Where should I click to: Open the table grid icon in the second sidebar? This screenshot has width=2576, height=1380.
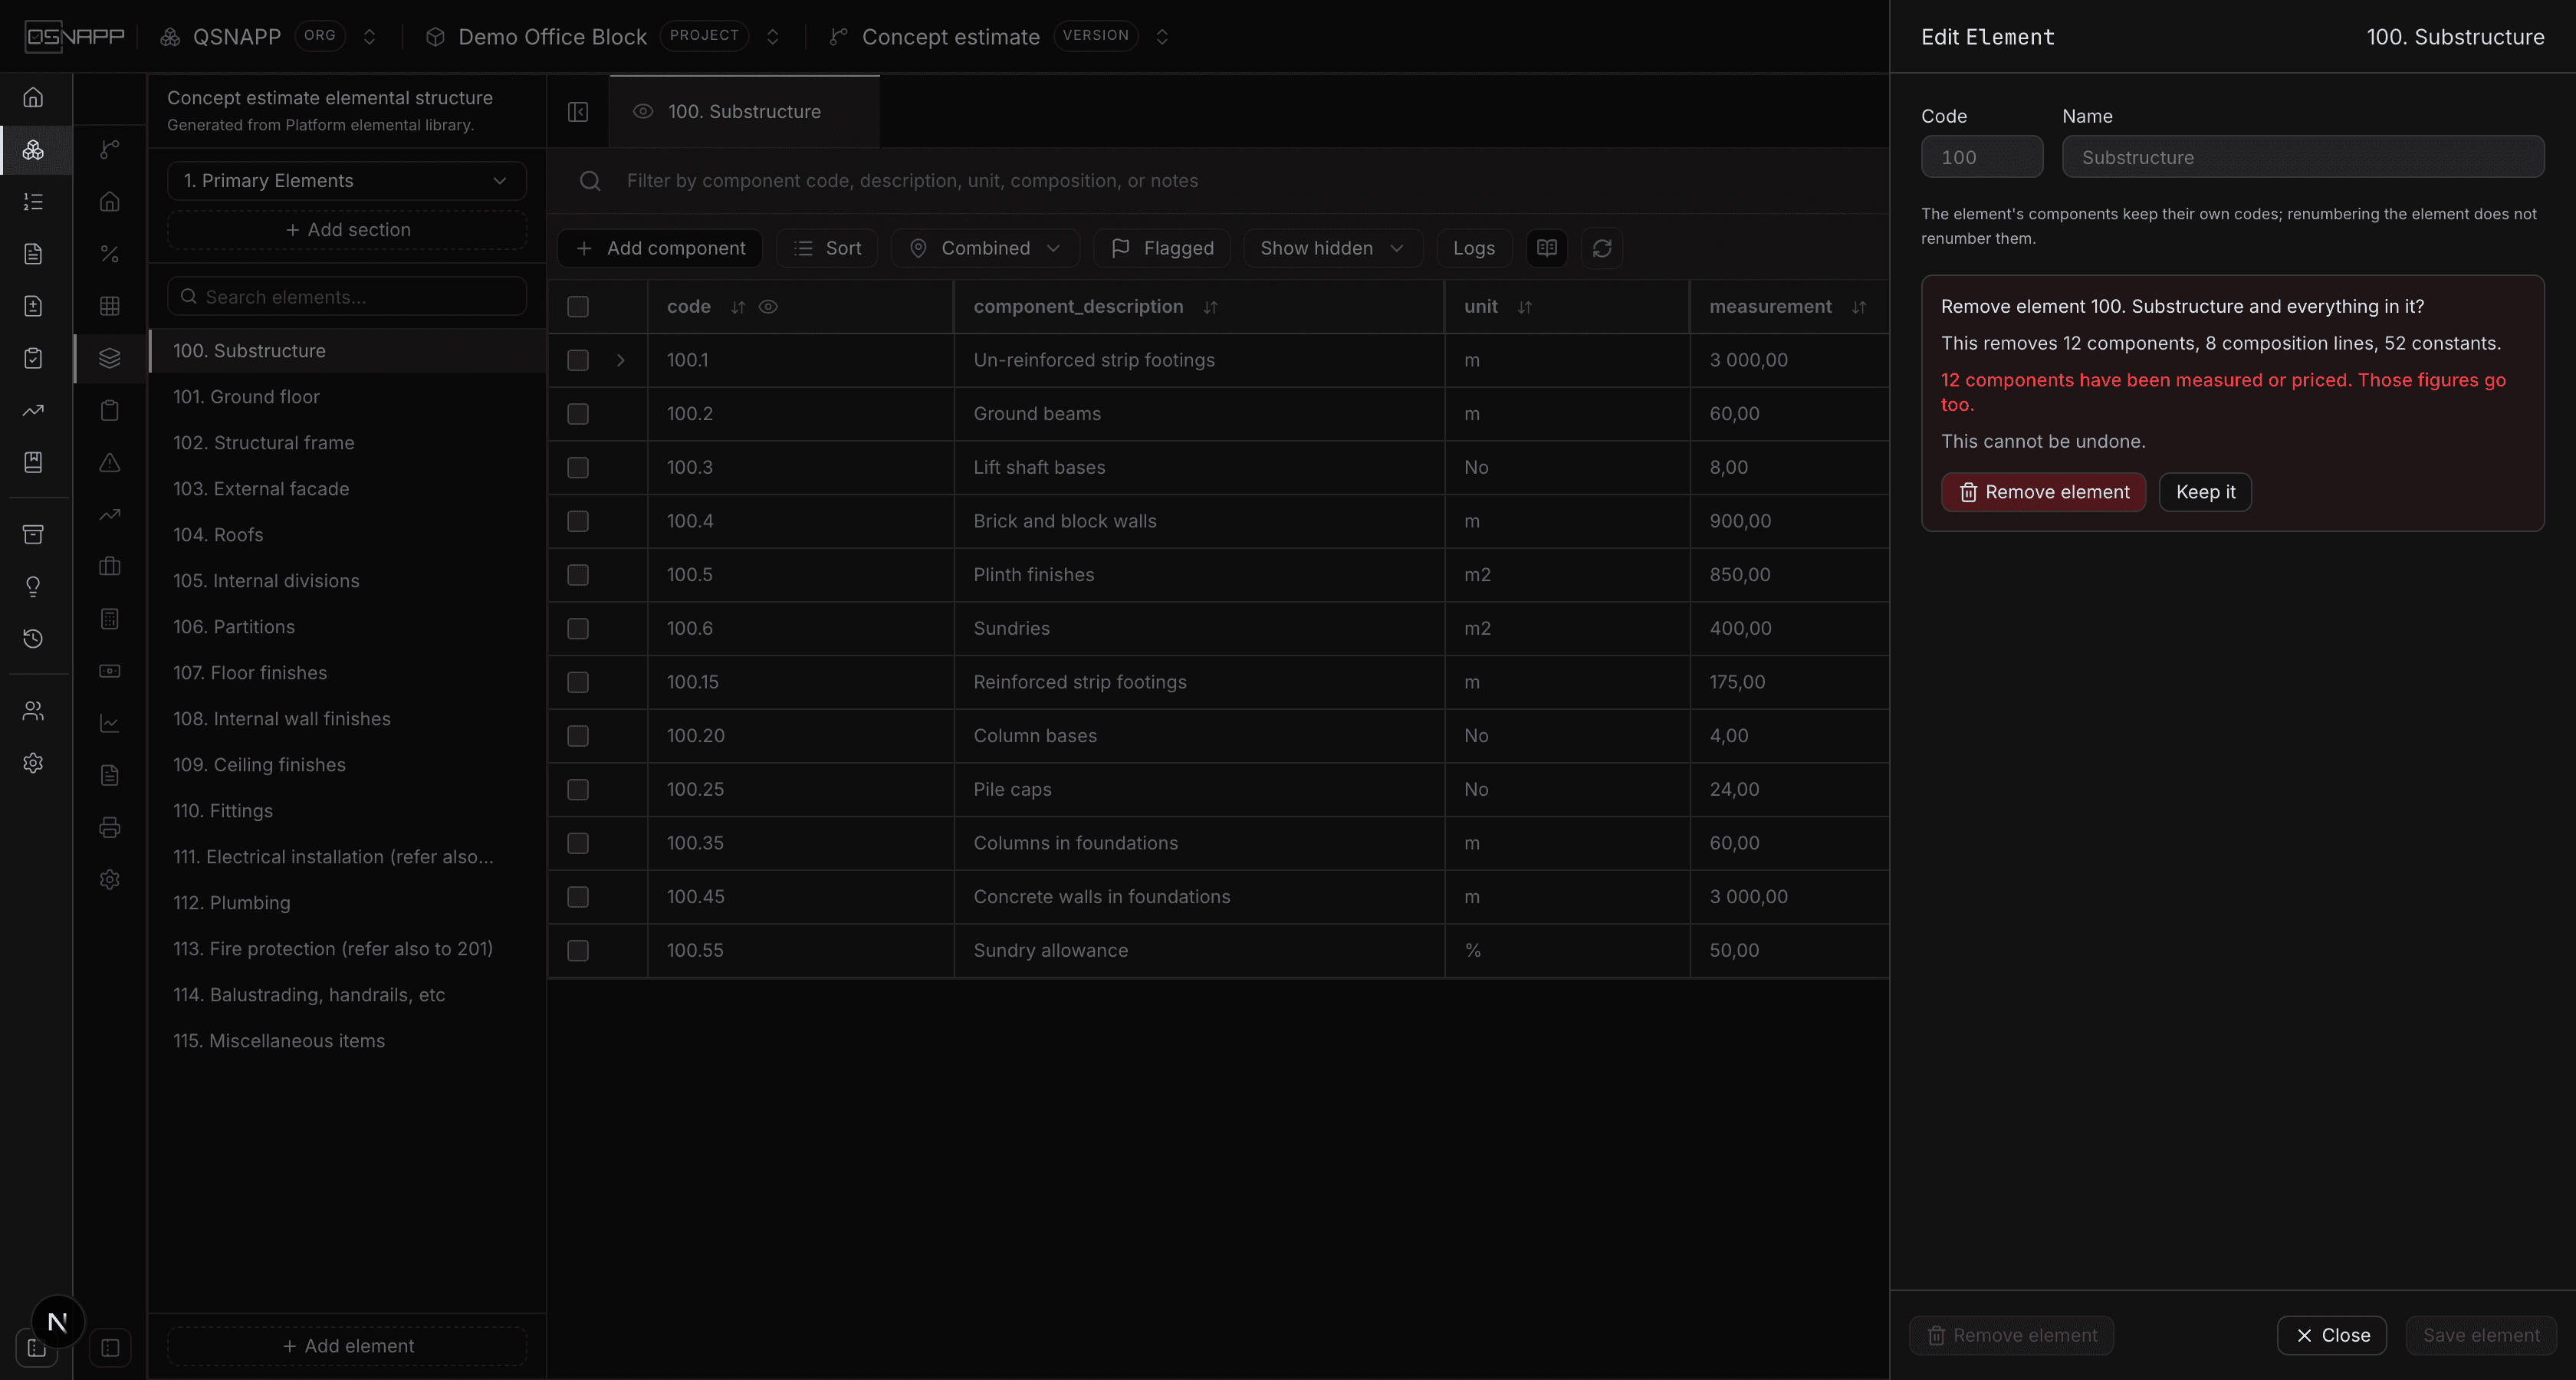[110, 306]
